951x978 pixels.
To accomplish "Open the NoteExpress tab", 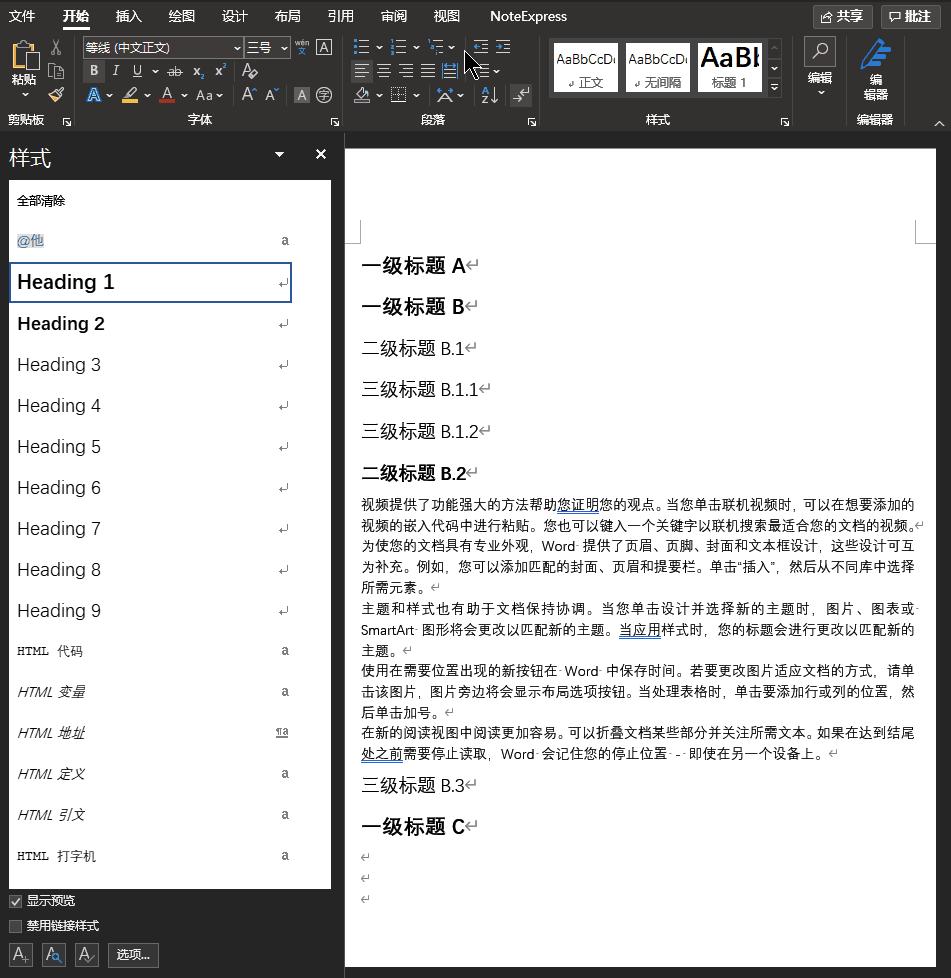I will click(528, 16).
